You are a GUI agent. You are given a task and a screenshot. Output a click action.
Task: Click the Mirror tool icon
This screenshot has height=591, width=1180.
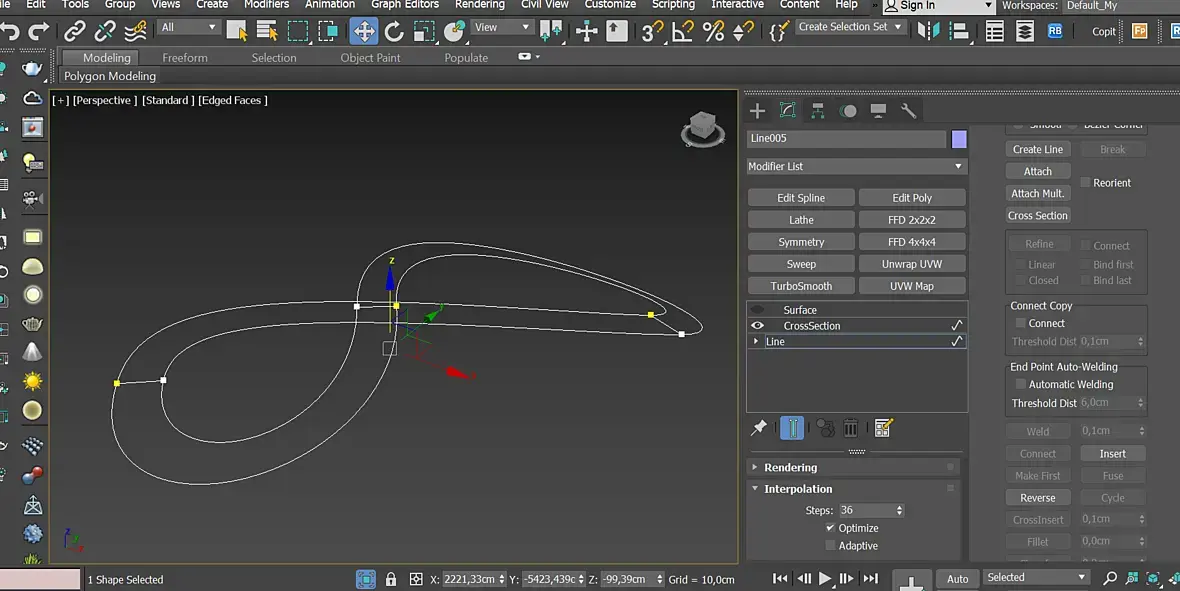click(929, 31)
